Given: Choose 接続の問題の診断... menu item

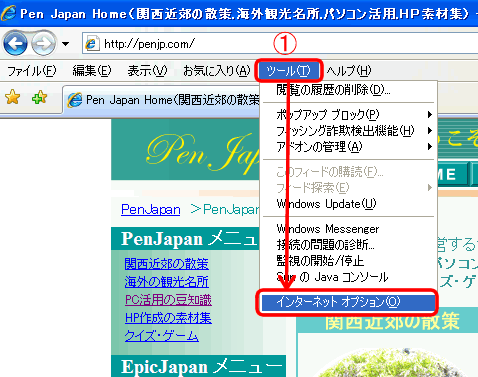Looking at the screenshot, I should tap(348, 245).
